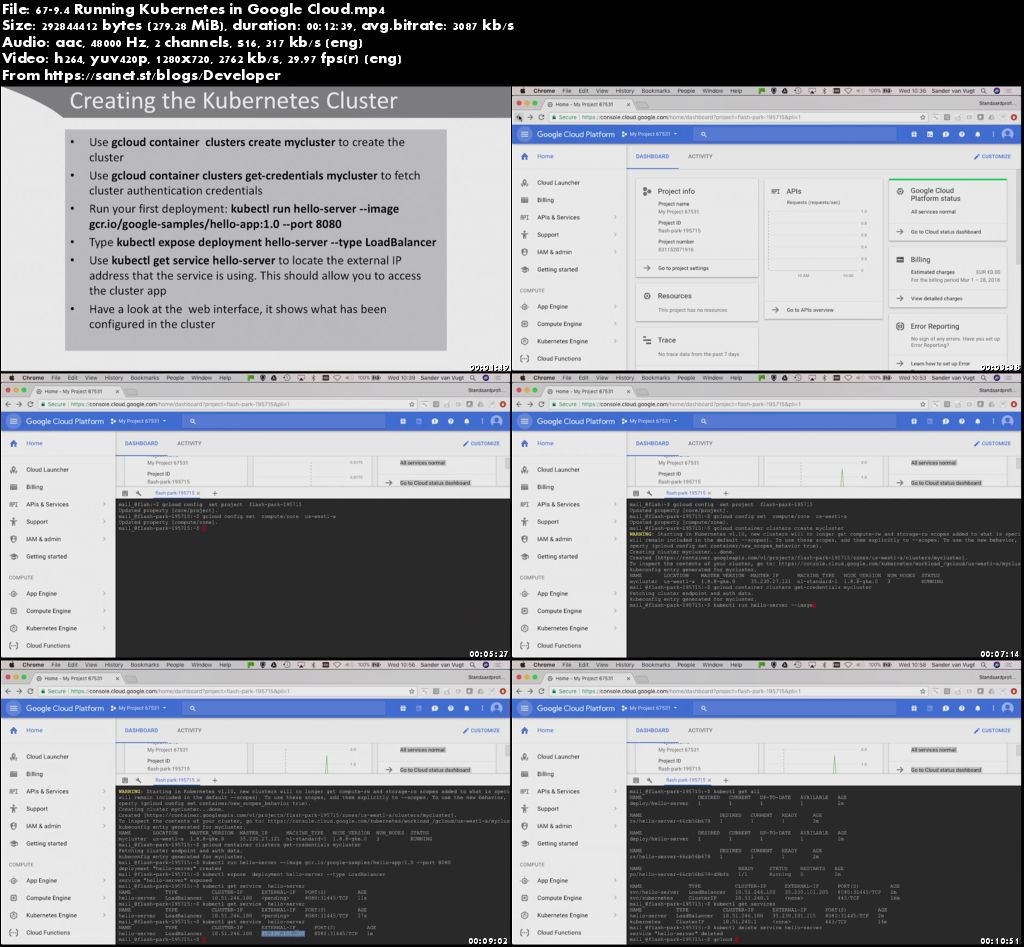Click Learn how to set up Error Reporting link
Image resolution: width=1024 pixels, height=947 pixels.
940,364
